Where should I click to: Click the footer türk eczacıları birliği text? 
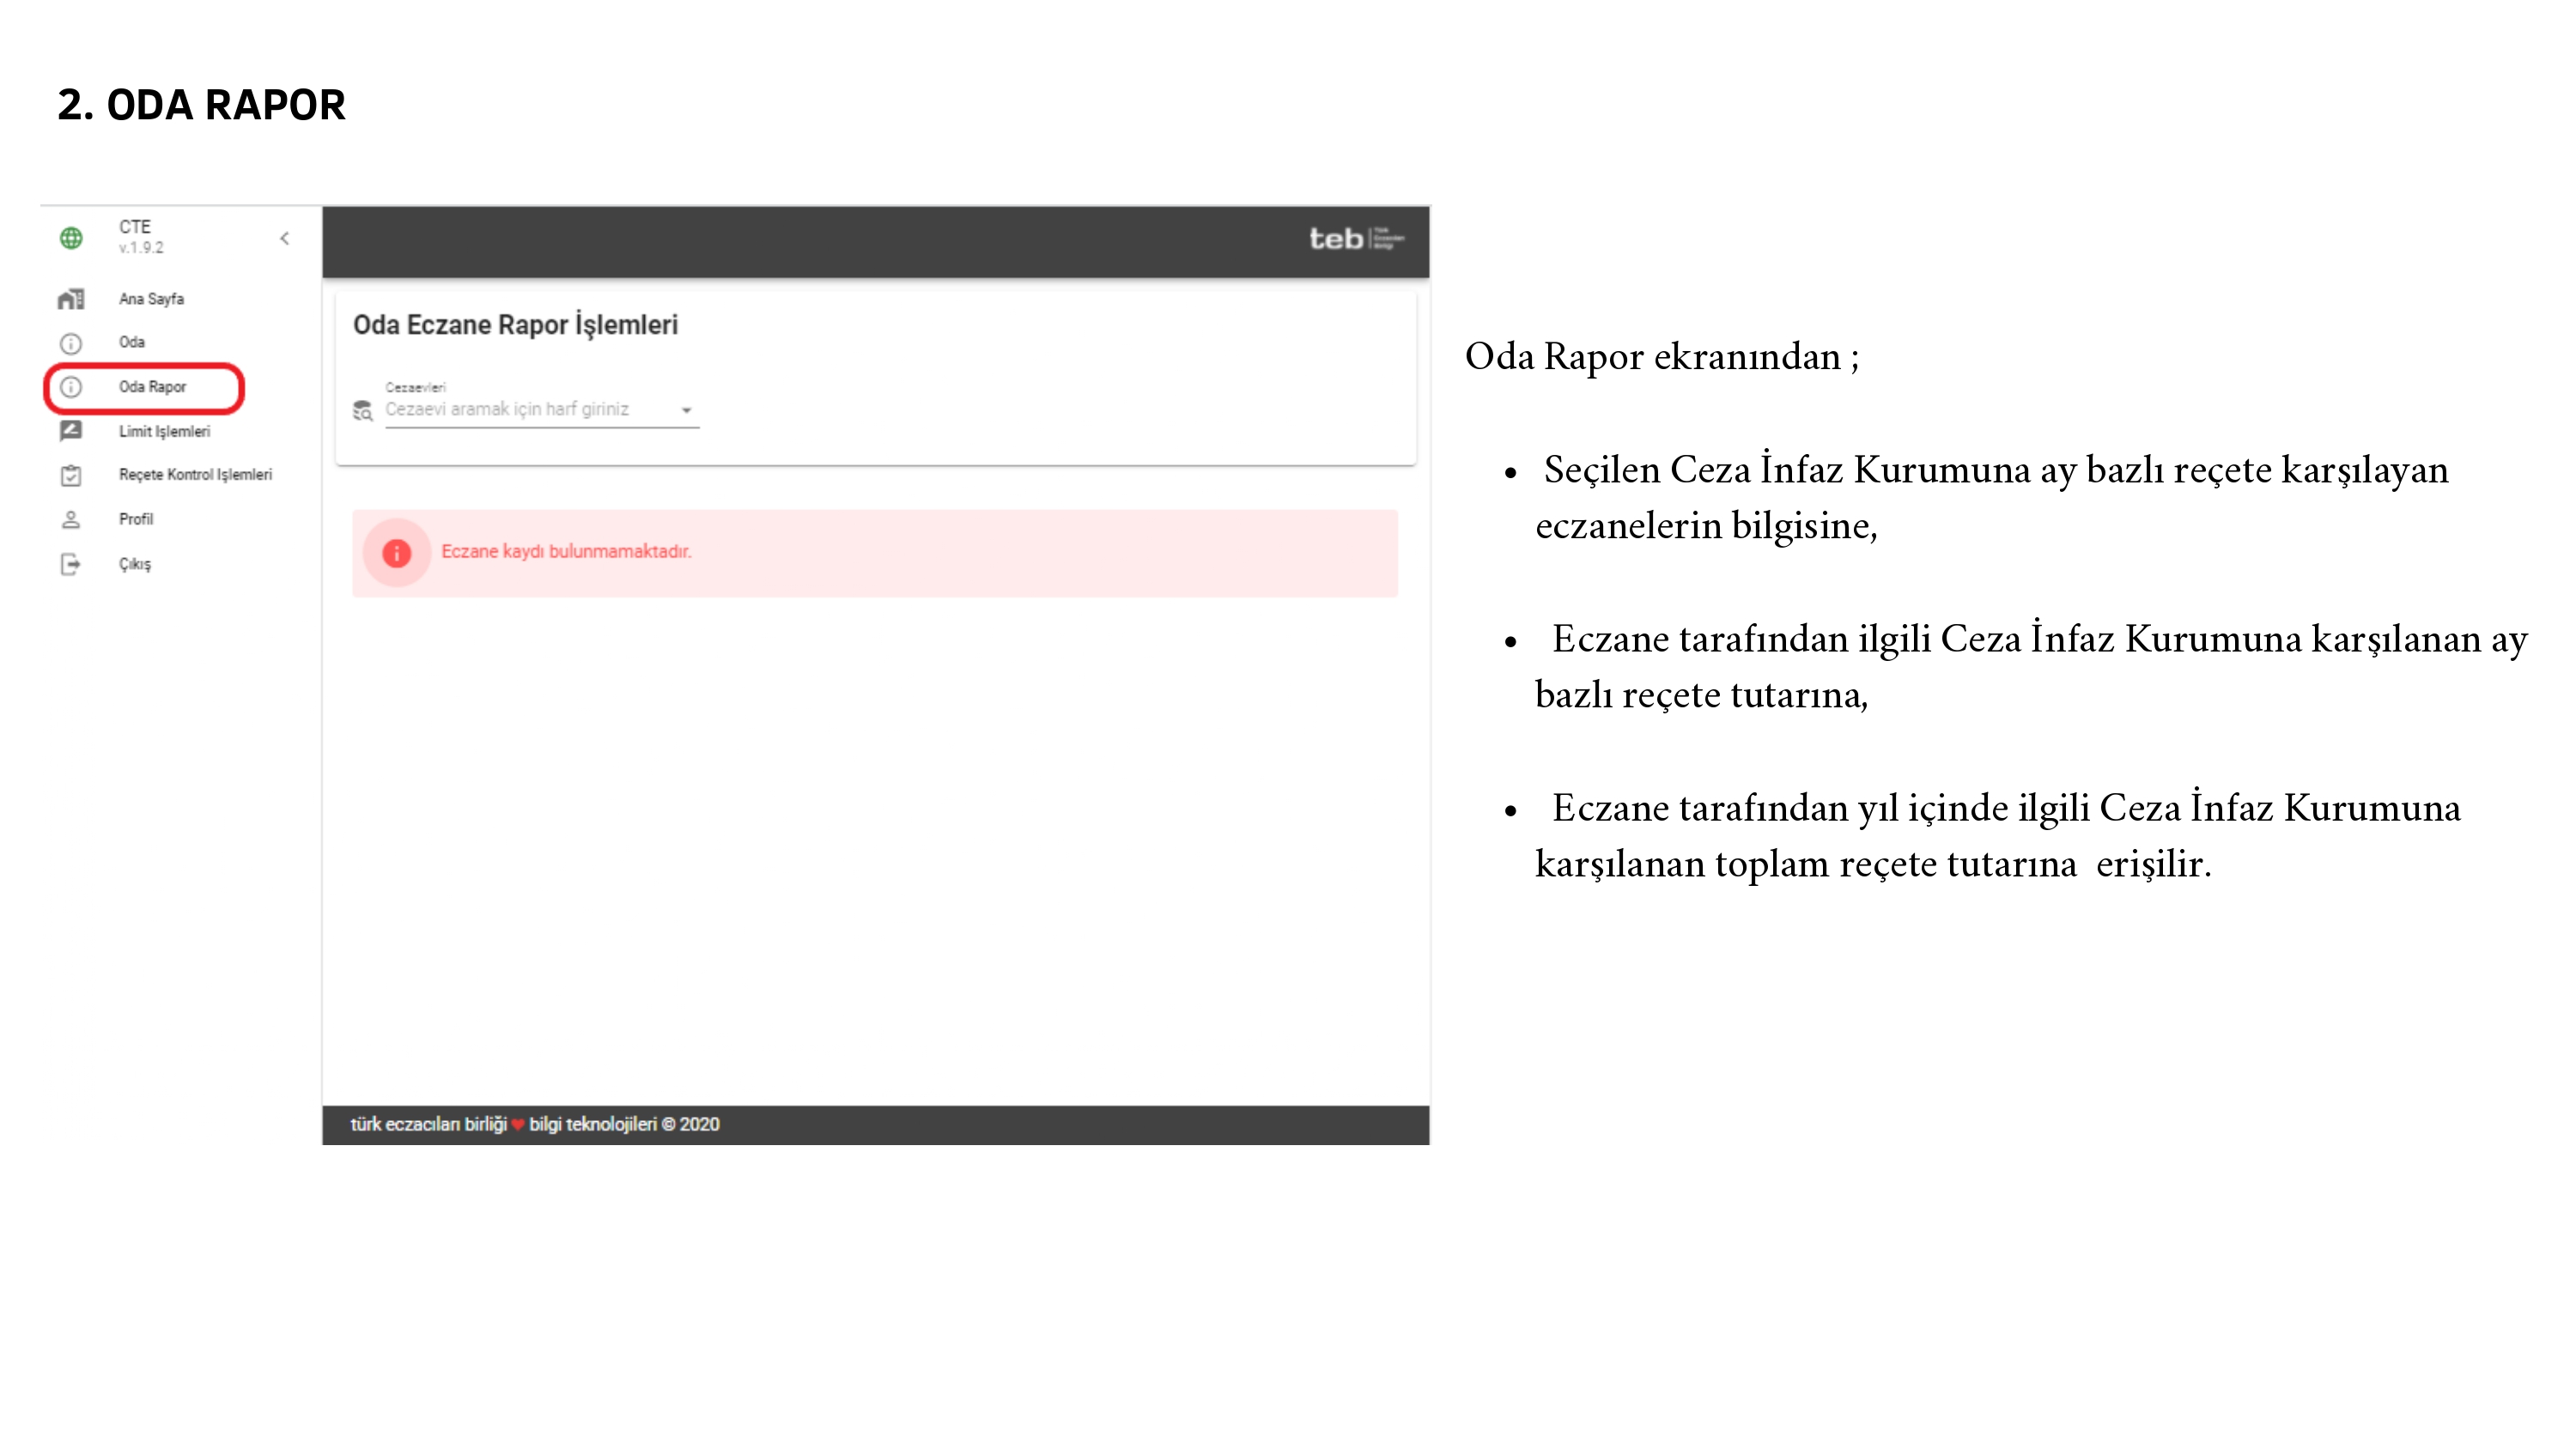(x=428, y=1124)
